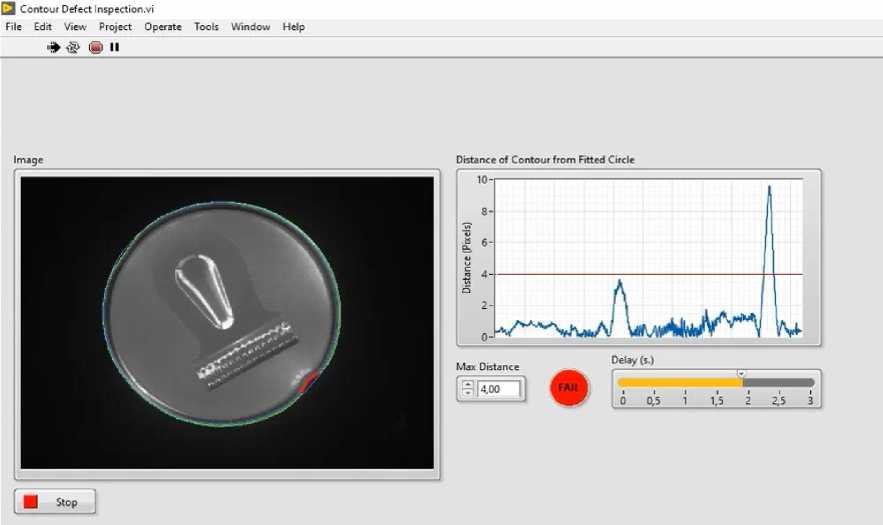Click the Abort Execution red icon

96,47
